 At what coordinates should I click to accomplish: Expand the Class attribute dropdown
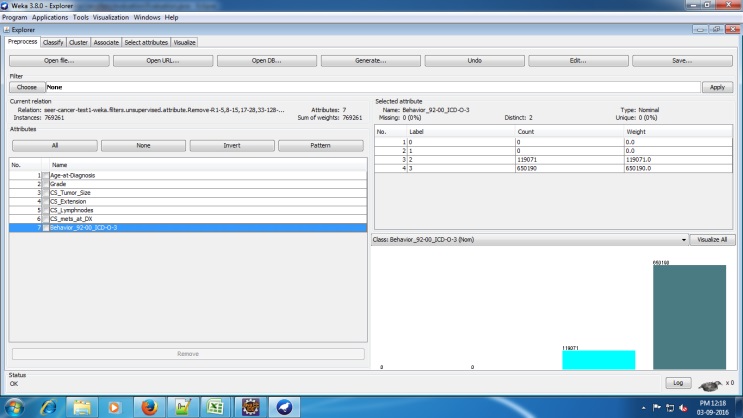click(x=683, y=240)
